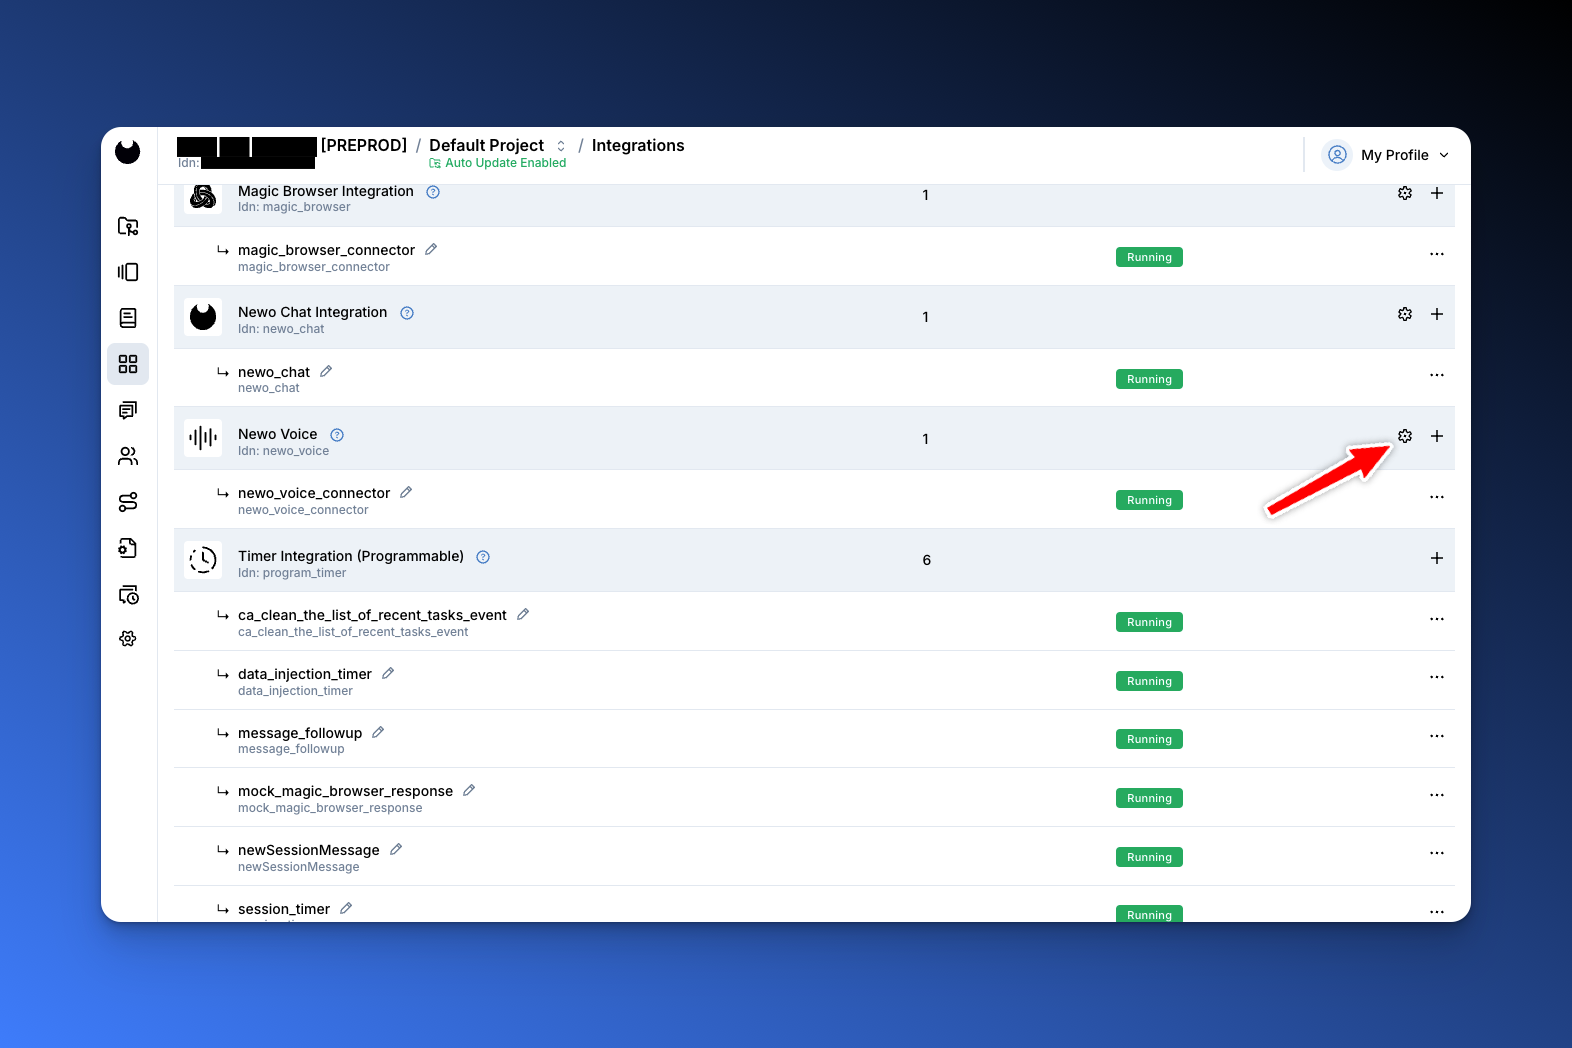Image resolution: width=1572 pixels, height=1048 pixels.
Task: Click Timer Integration clock logo
Action: pos(203,560)
